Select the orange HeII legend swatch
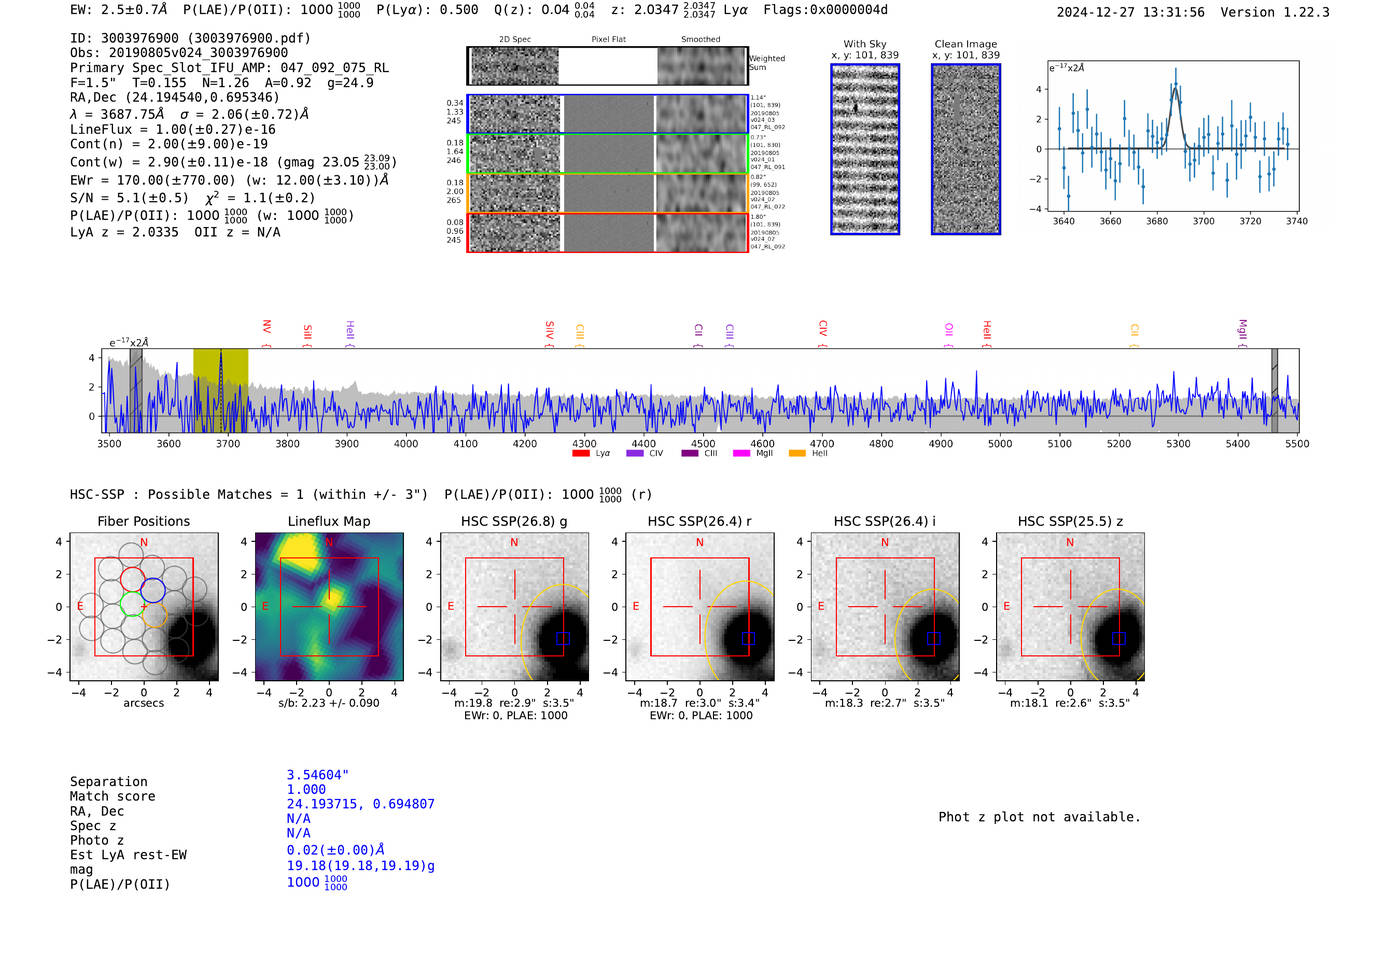This screenshot has height=953, width=1400. pyautogui.click(x=797, y=453)
